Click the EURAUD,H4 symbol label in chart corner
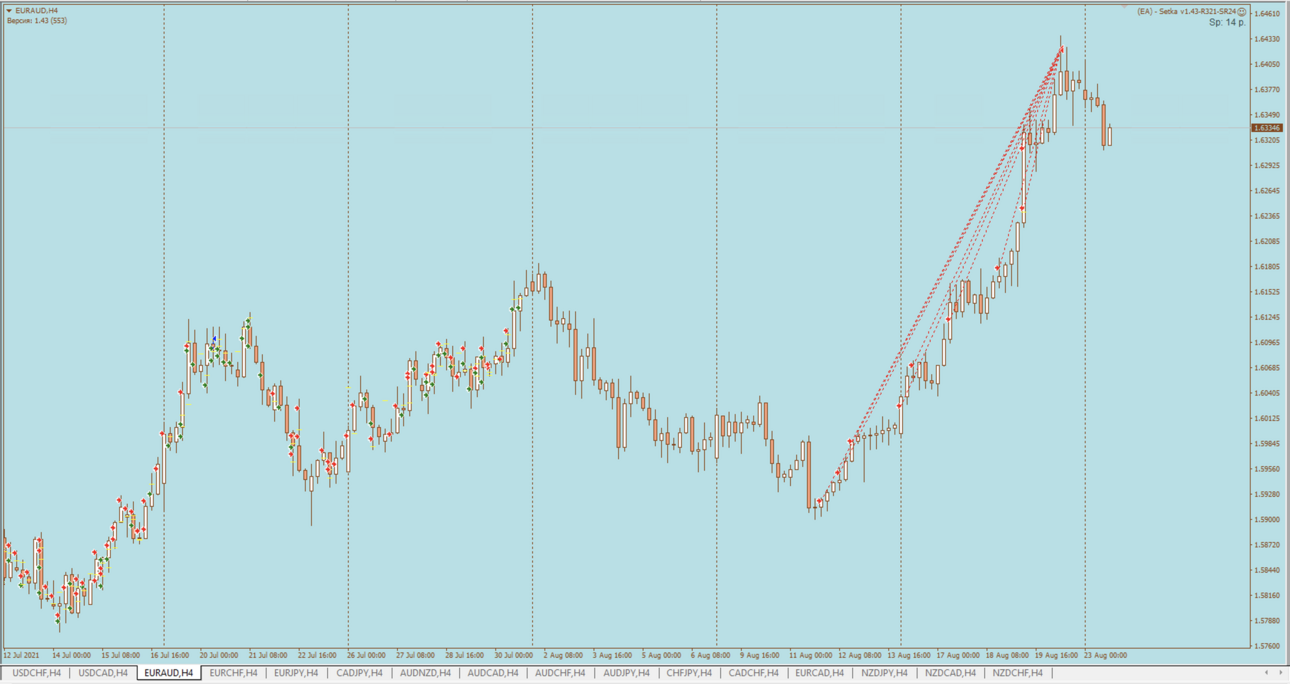 37,11
